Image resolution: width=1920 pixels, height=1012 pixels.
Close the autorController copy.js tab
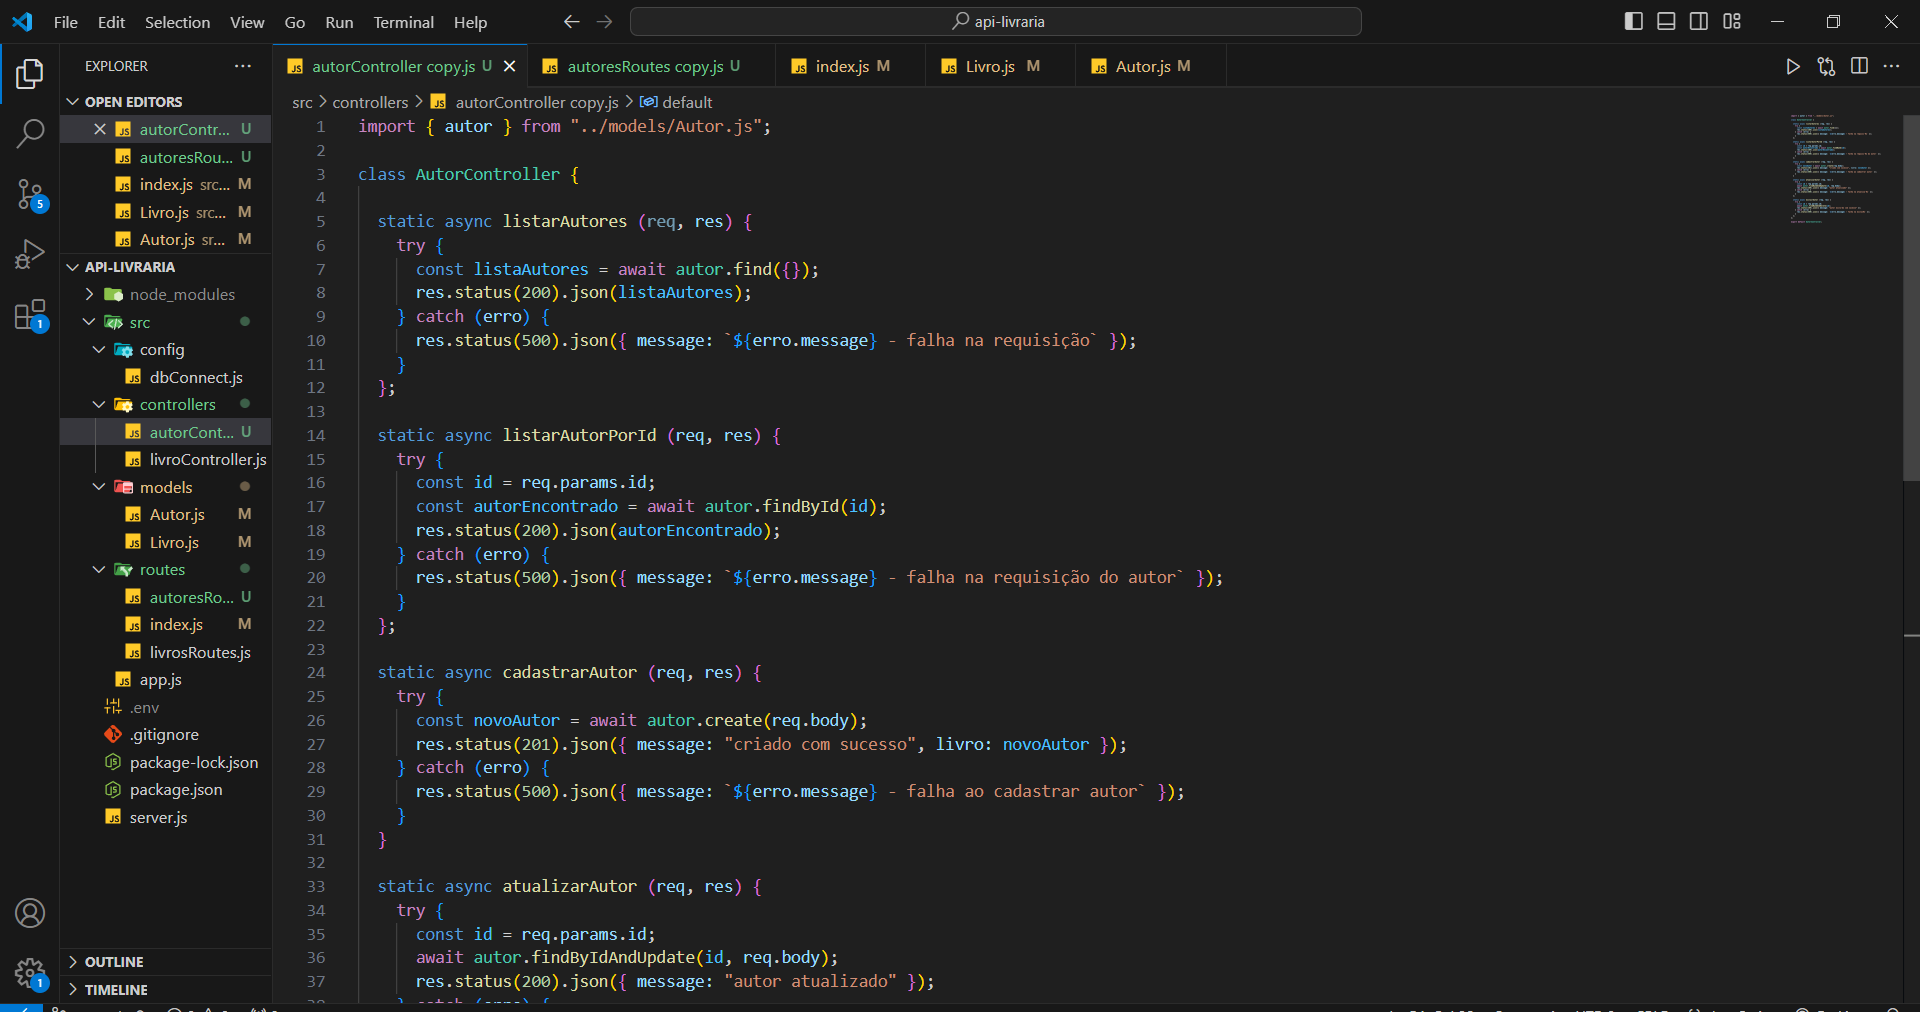tap(510, 66)
